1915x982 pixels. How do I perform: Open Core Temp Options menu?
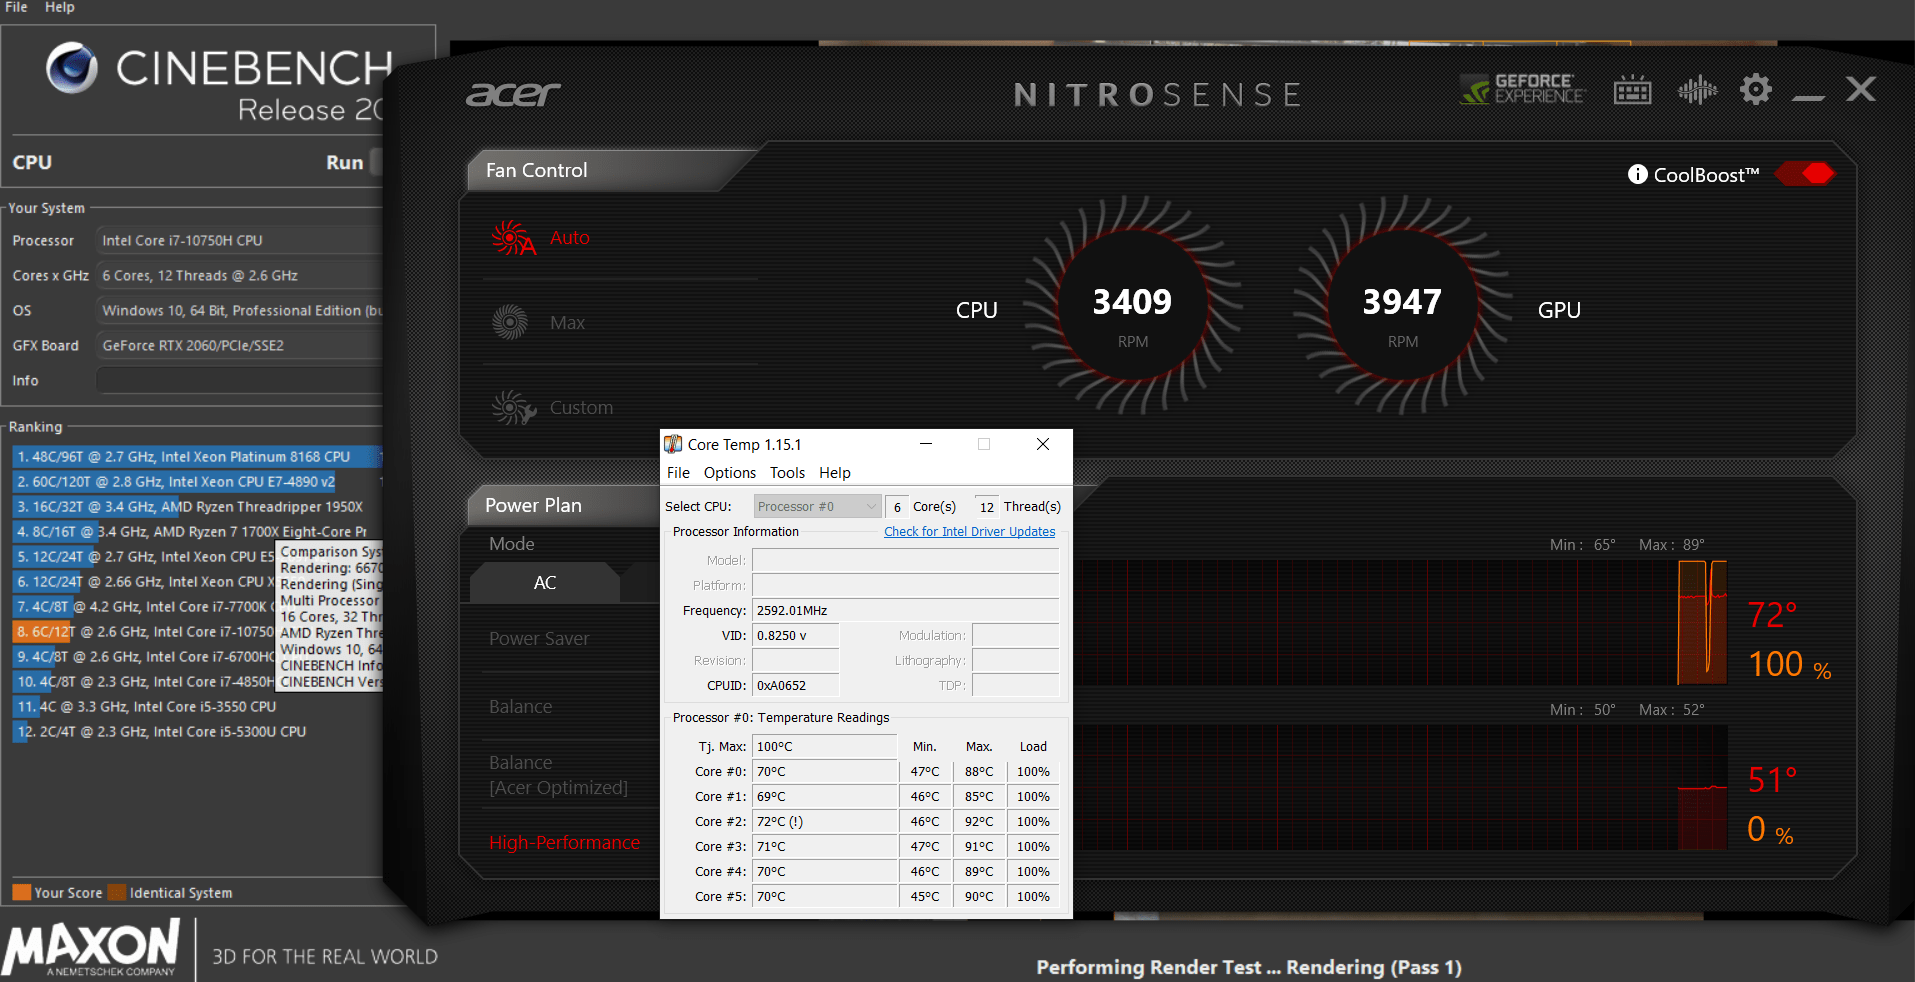coord(730,473)
